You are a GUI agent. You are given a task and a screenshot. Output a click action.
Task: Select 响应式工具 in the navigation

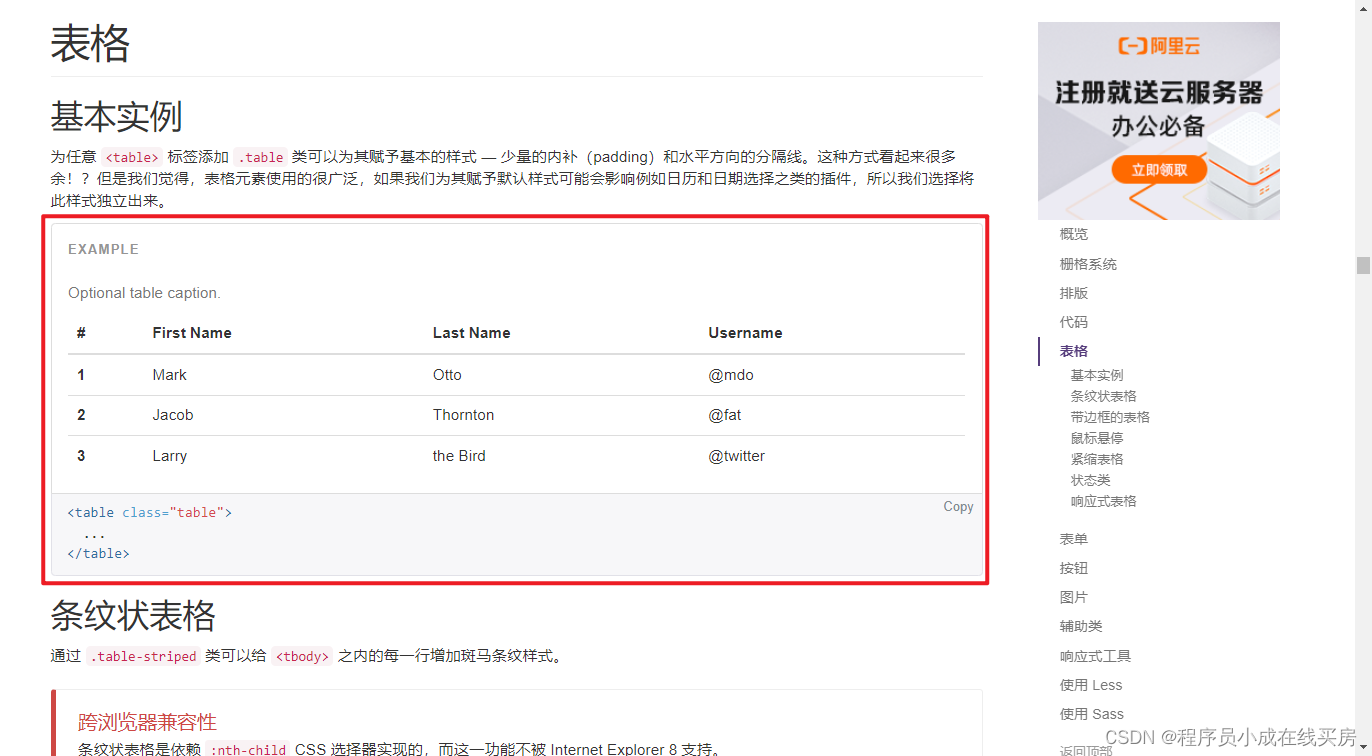point(1088,655)
